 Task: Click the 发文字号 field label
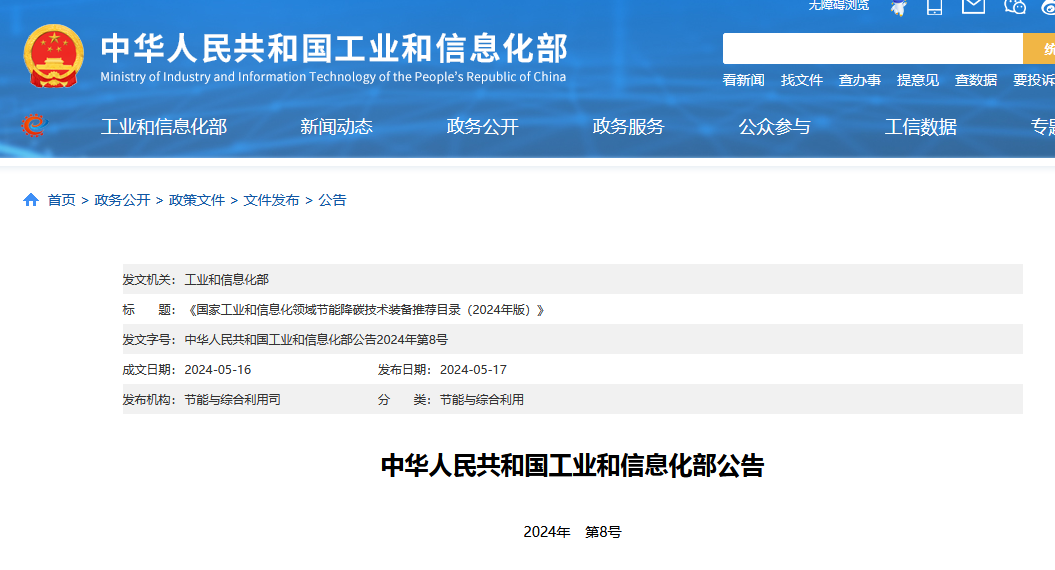[x=149, y=340]
